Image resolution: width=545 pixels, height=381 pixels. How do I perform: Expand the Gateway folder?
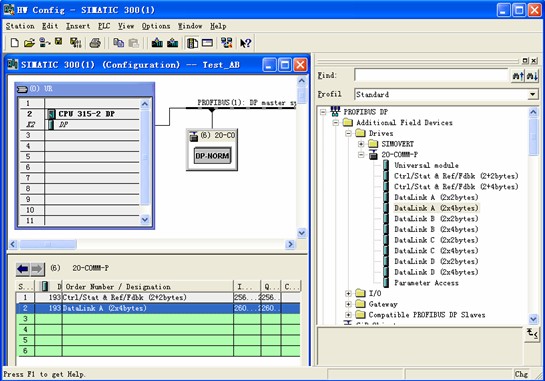(x=348, y=304)
